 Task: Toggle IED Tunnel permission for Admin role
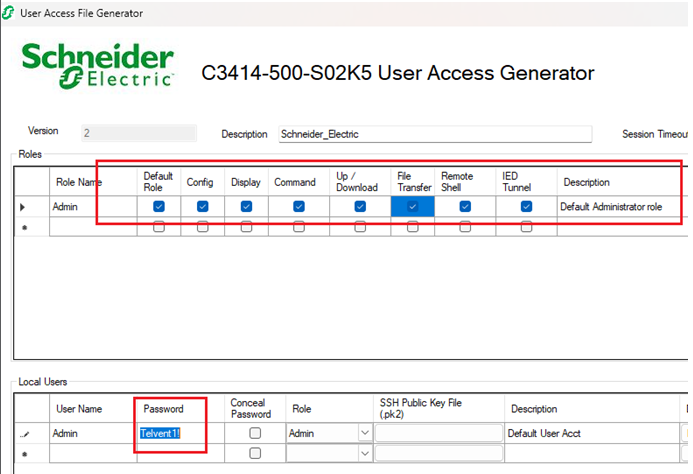click(x=526, y=206)
